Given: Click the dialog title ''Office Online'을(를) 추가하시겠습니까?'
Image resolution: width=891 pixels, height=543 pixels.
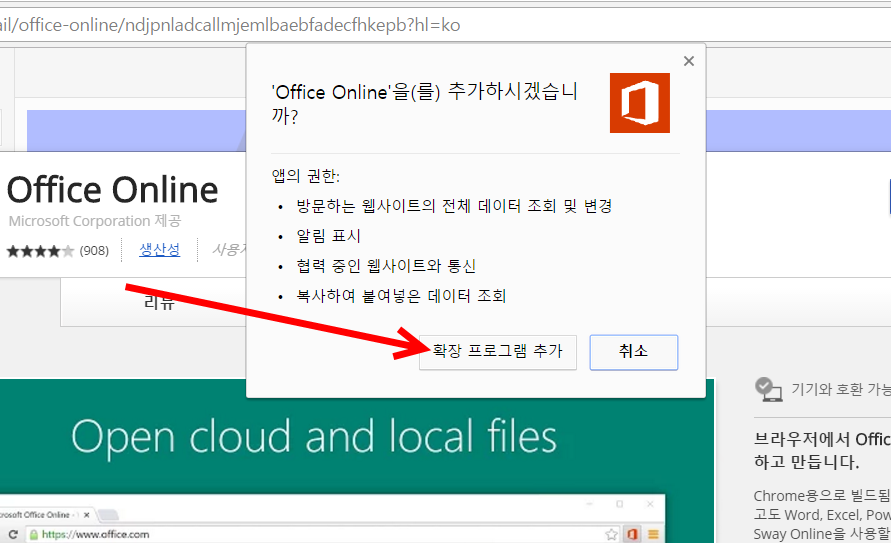Looking at the screenshot, I should click(x=424, y=103).
